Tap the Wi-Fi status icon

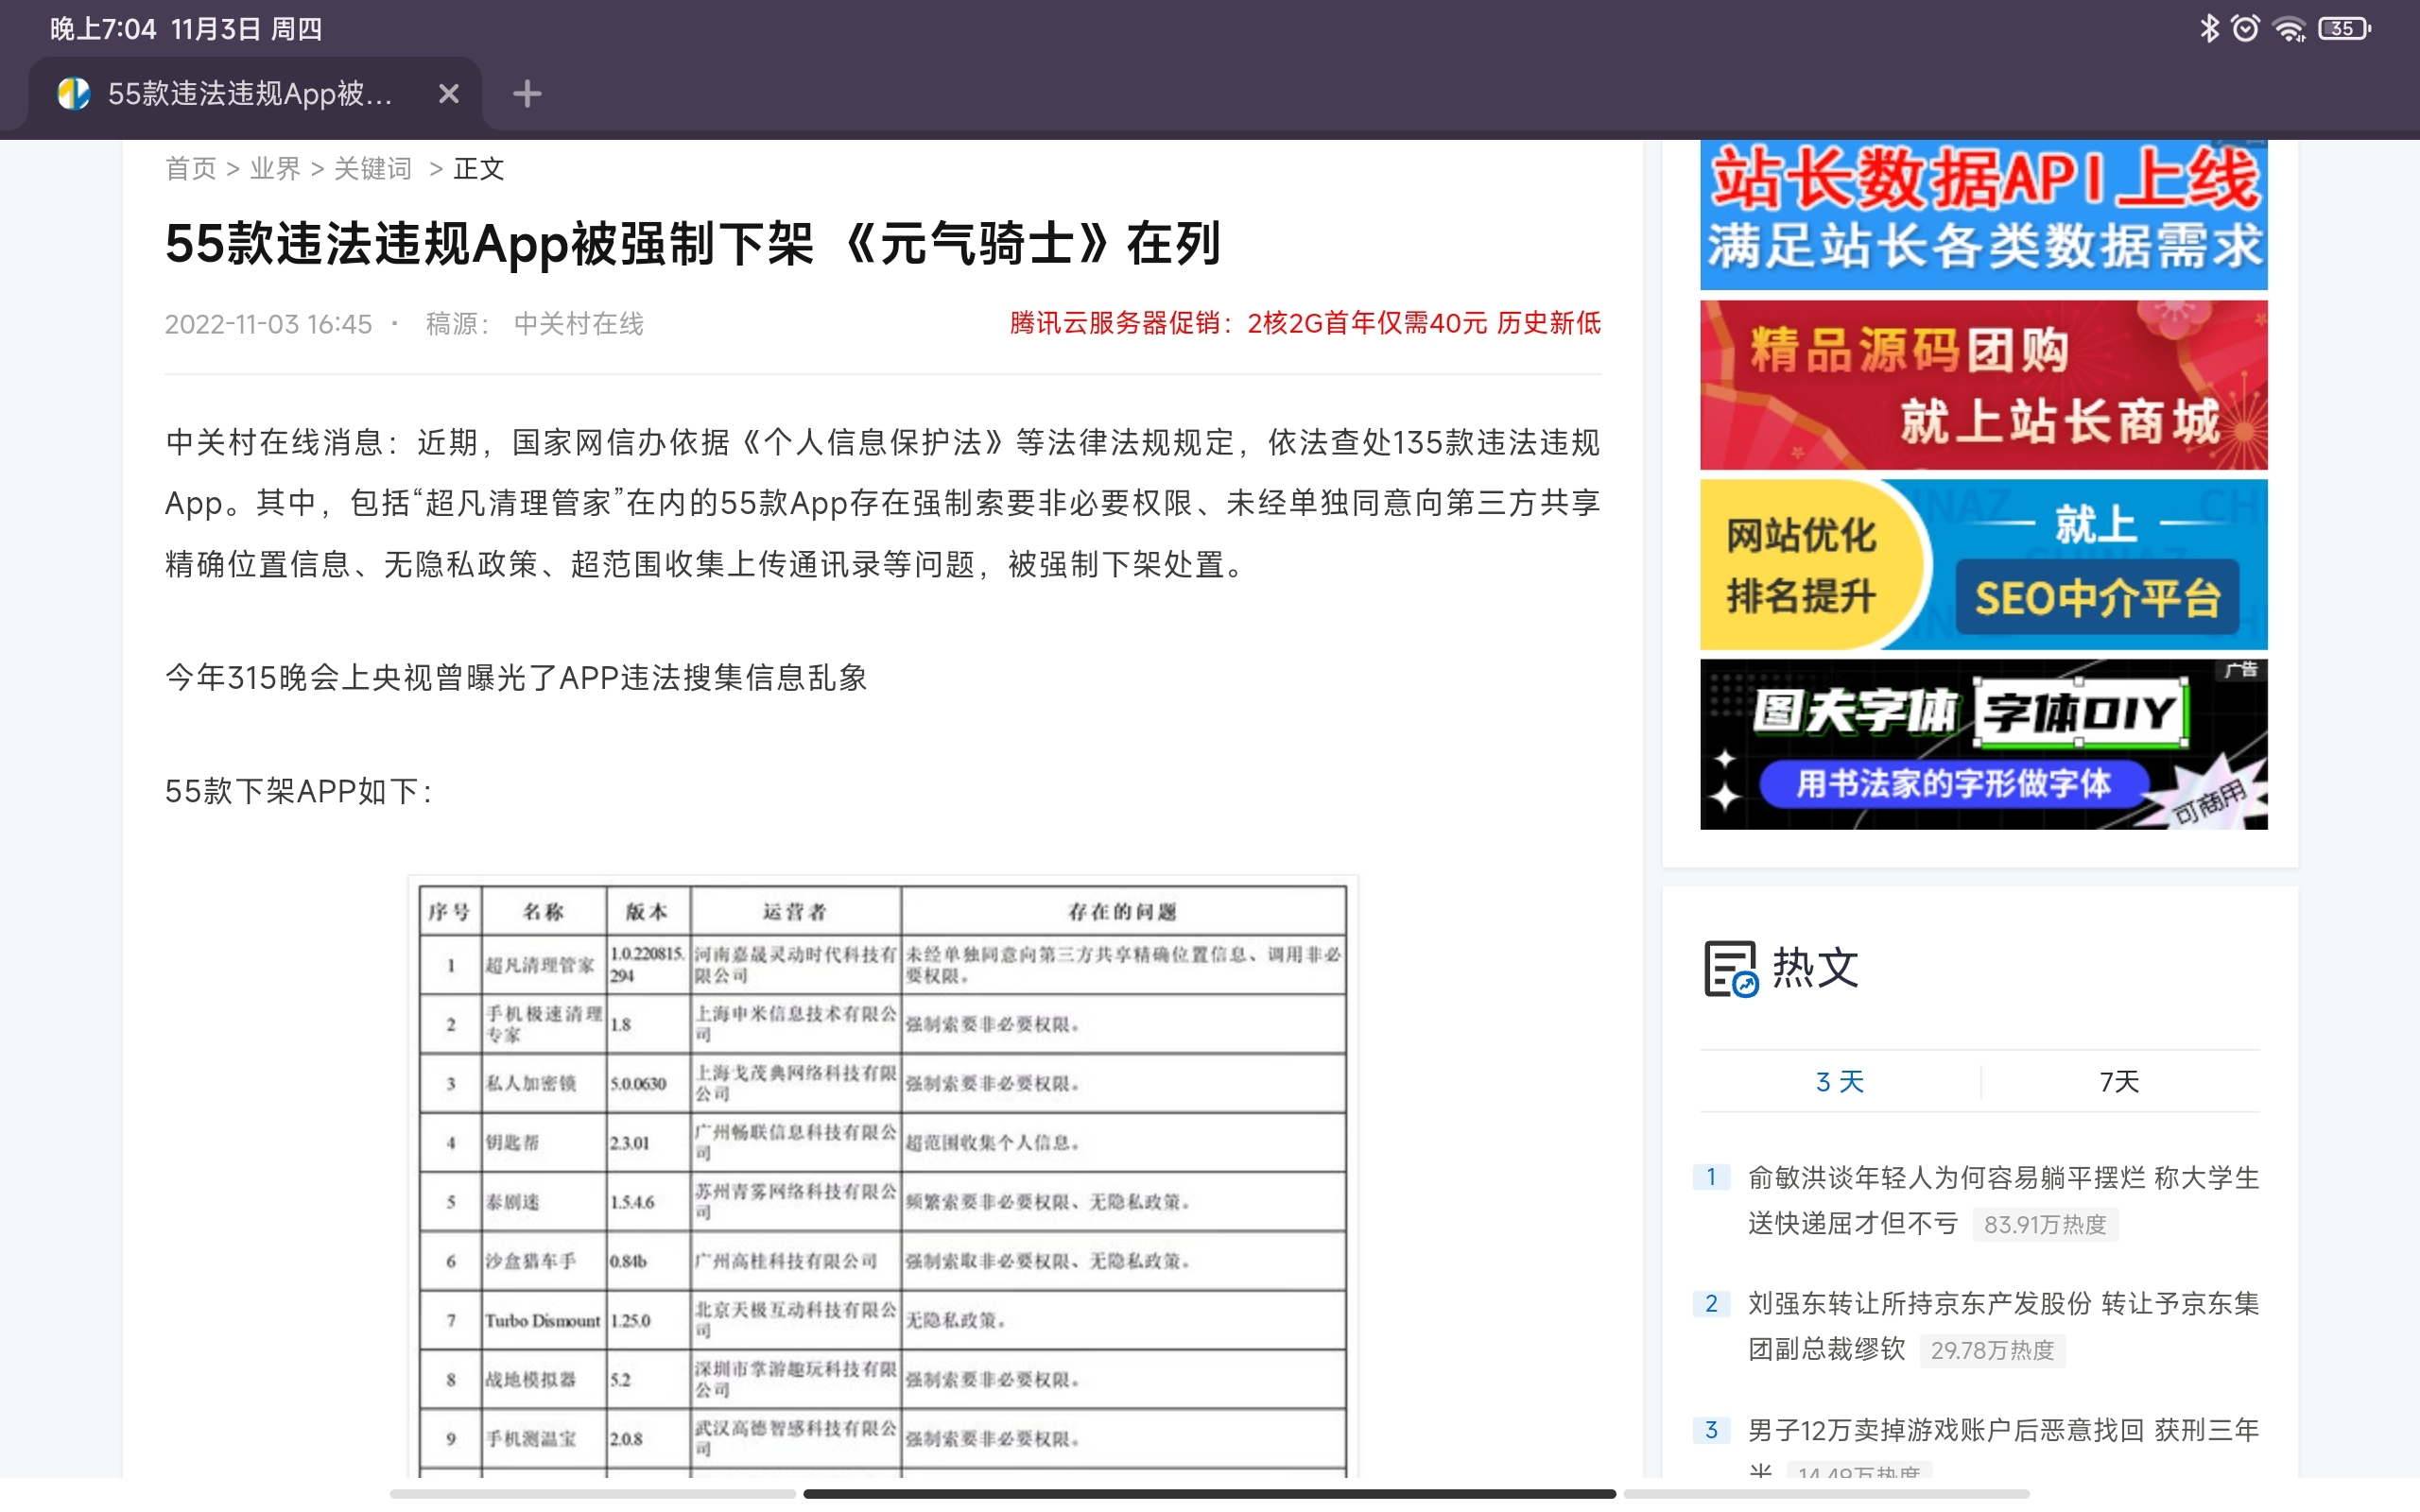pyautogui.click(x=2289, y=29)
